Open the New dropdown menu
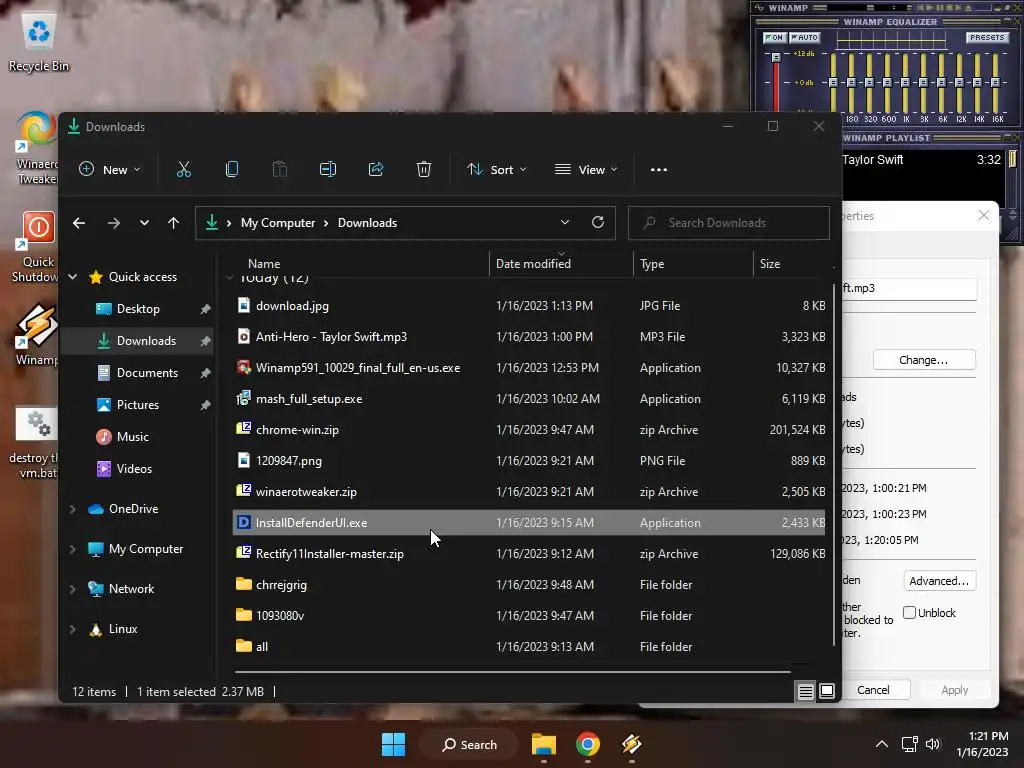Viewport: 1024px width, 768px height. click(x=110, y=170)
